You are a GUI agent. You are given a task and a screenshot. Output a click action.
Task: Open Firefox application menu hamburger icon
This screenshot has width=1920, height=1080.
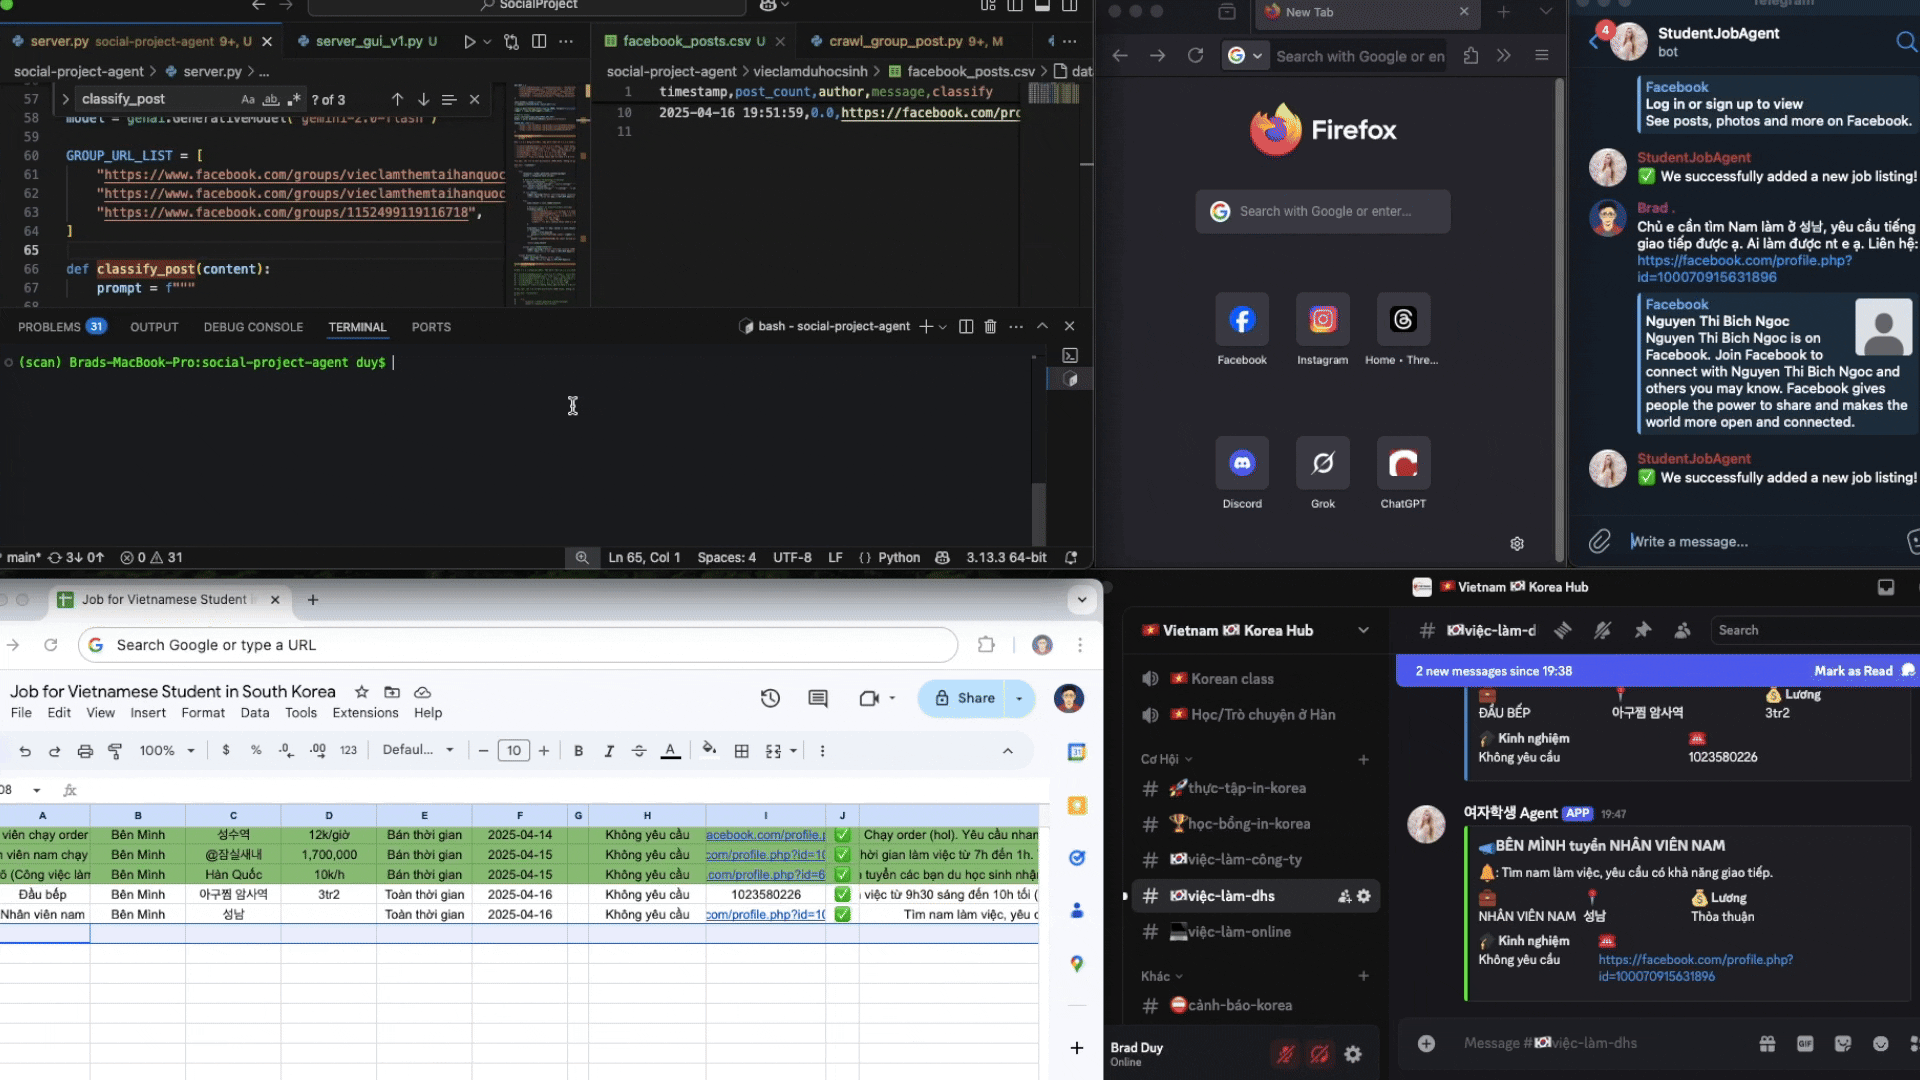coord(1542,56)
